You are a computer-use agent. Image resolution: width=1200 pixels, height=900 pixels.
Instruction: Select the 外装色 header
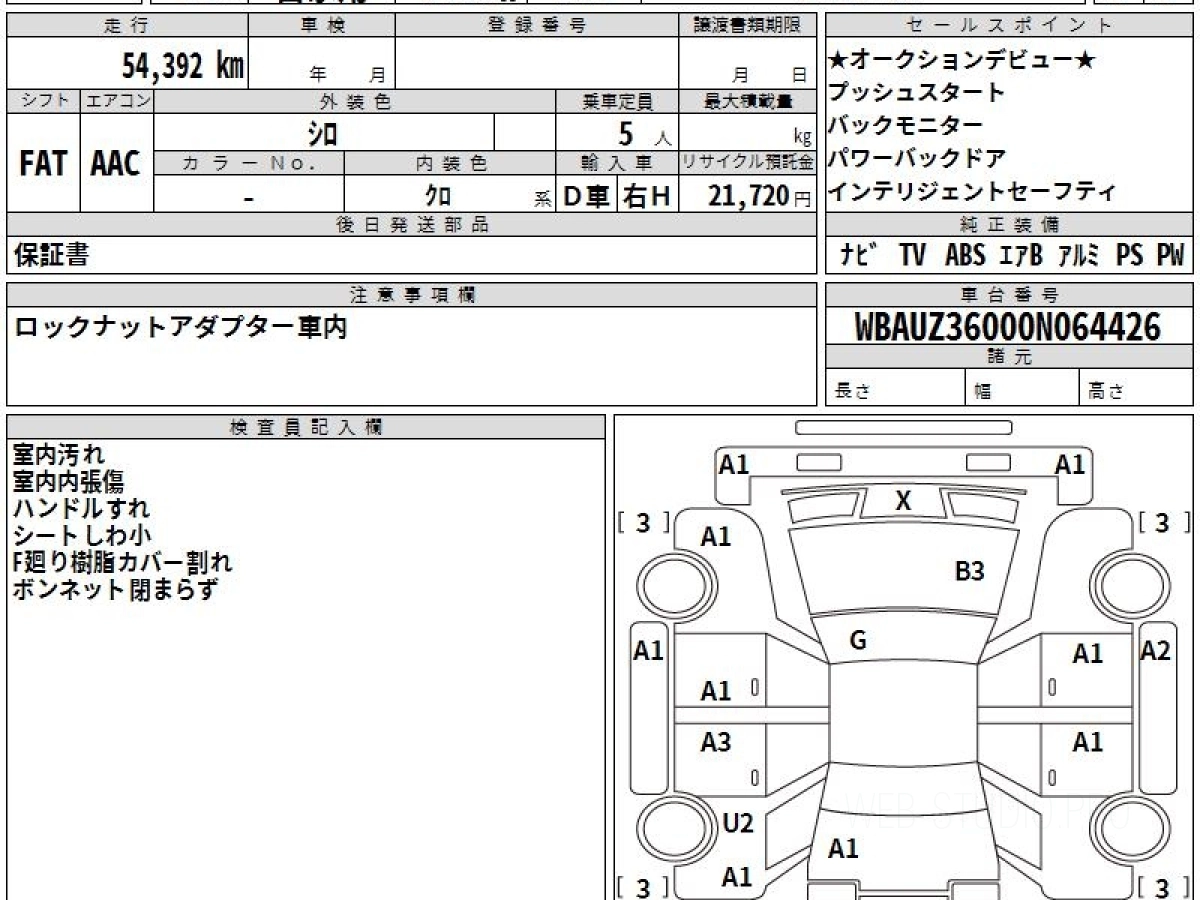click(355, 101)
